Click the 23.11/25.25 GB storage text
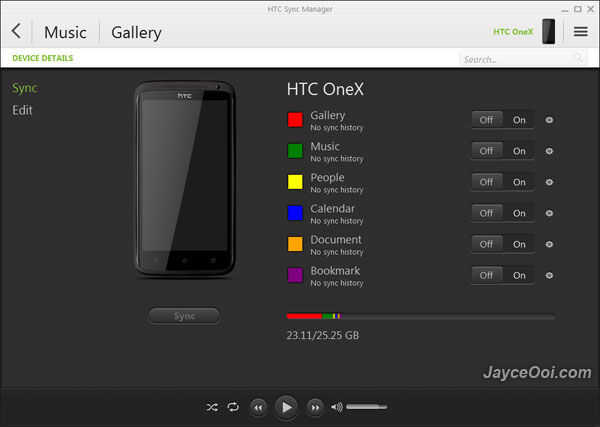The width and height of the screenshot is (600, 427). click(323, 336)
